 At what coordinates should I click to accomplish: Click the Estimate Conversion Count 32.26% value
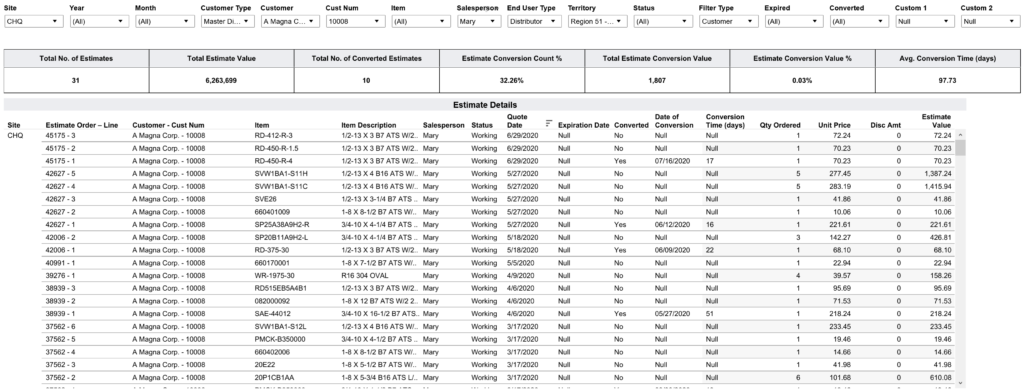tap(512, 80)
